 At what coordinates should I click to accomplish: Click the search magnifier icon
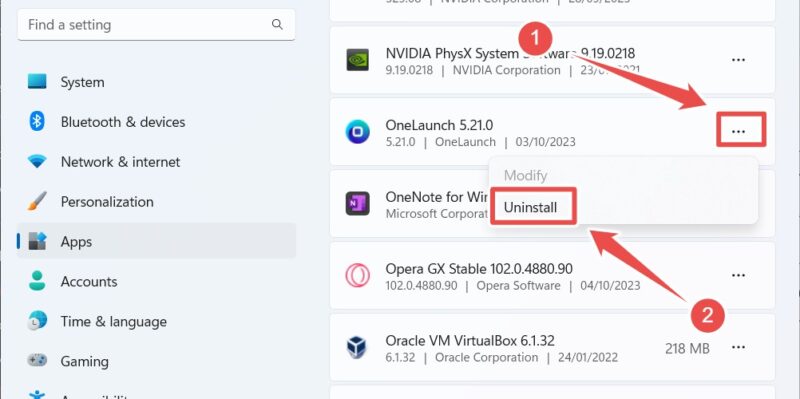tap(277, 24)
